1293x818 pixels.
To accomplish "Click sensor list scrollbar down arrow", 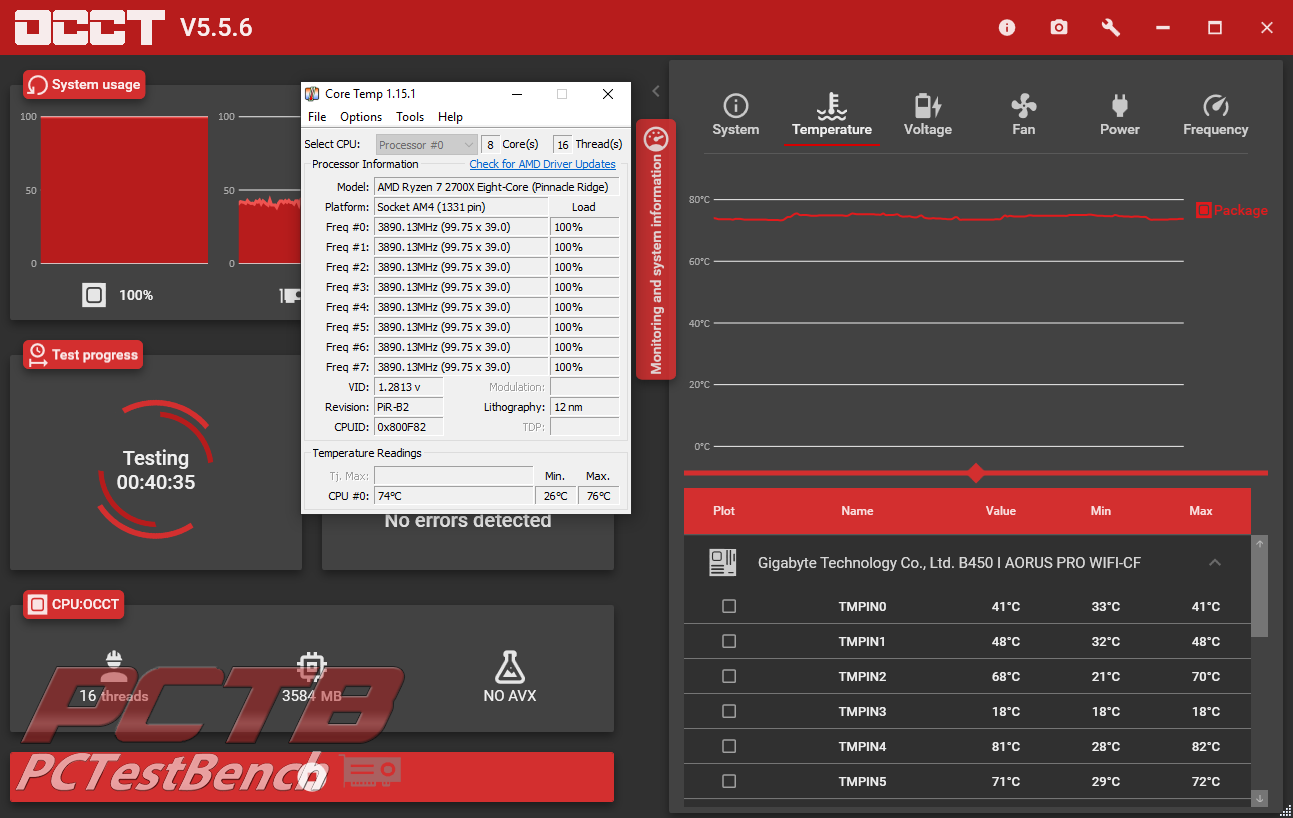I will (1260, 798).
